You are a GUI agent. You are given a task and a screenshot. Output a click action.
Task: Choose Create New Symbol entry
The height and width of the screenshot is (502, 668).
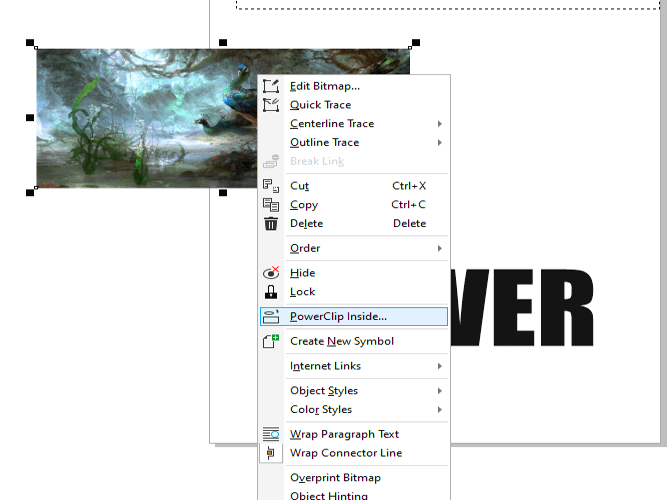pyautogui.click(x=354, y=341)
